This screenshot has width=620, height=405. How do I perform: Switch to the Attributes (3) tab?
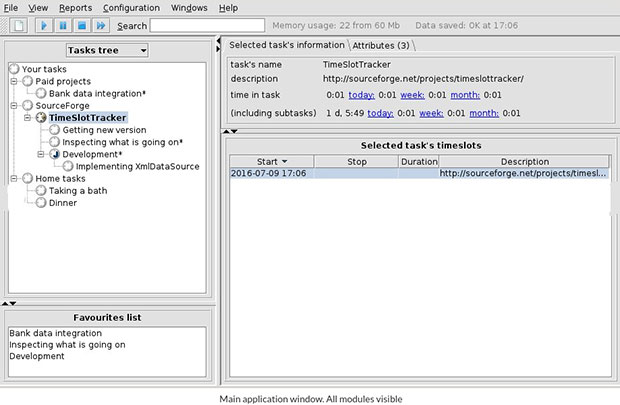(x=381, y=45)
